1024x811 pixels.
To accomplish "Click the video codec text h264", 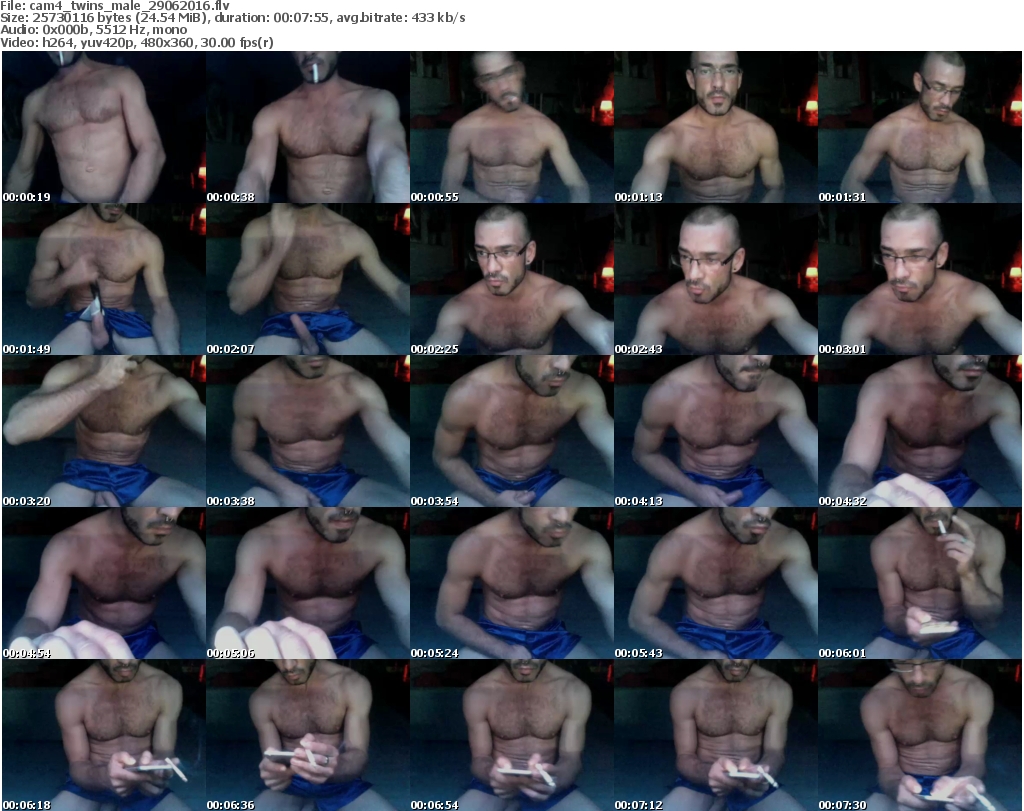I will click(x=57, y=42).
